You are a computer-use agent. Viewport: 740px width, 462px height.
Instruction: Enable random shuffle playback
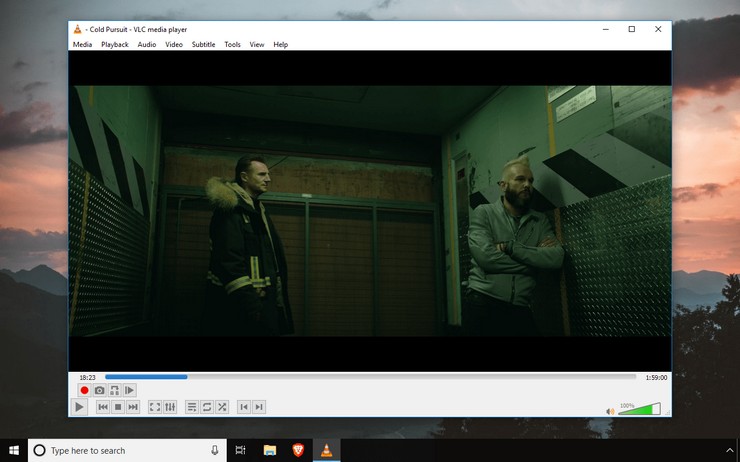[x=222, y=407]
